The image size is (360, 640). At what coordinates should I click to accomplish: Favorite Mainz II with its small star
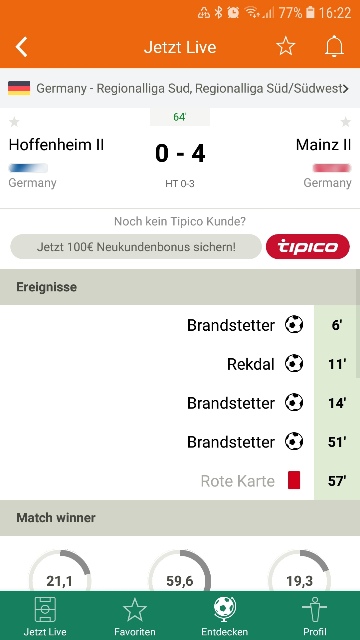[346, 122]
